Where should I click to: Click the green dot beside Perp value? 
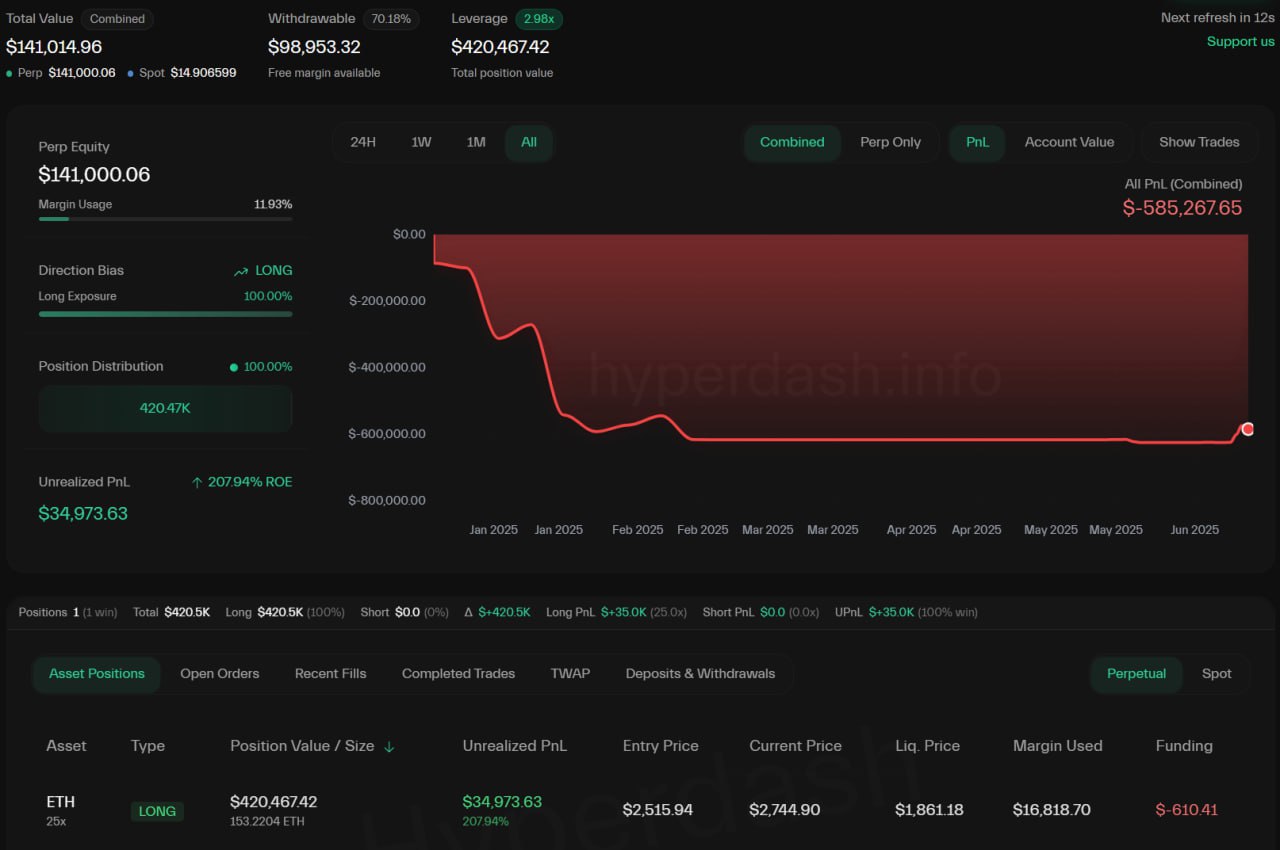tap(10, 73)
